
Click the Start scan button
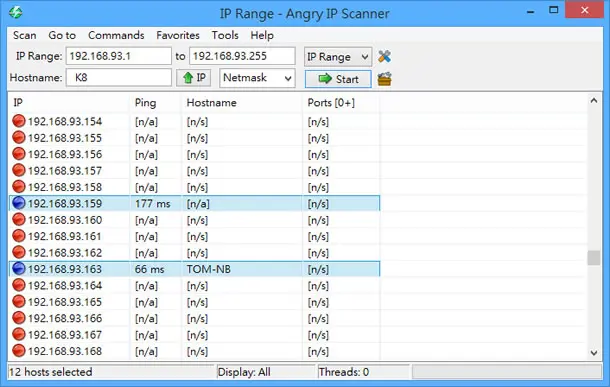338,79
